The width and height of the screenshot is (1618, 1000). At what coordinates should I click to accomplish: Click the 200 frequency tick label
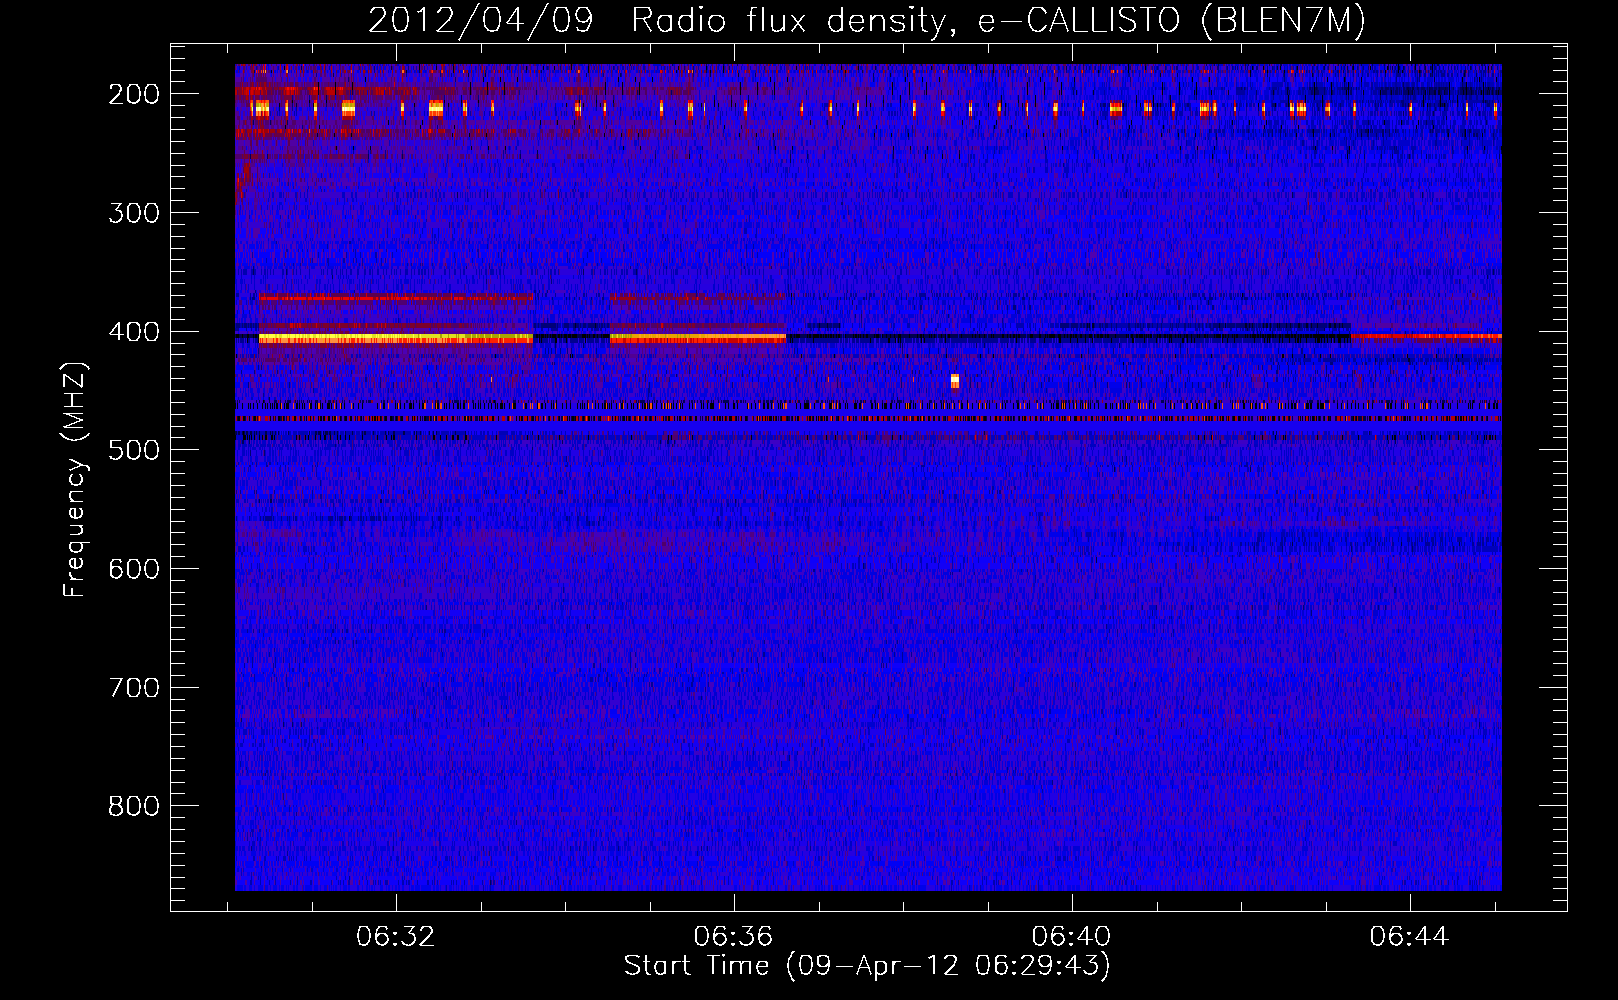tap(134, 94)
